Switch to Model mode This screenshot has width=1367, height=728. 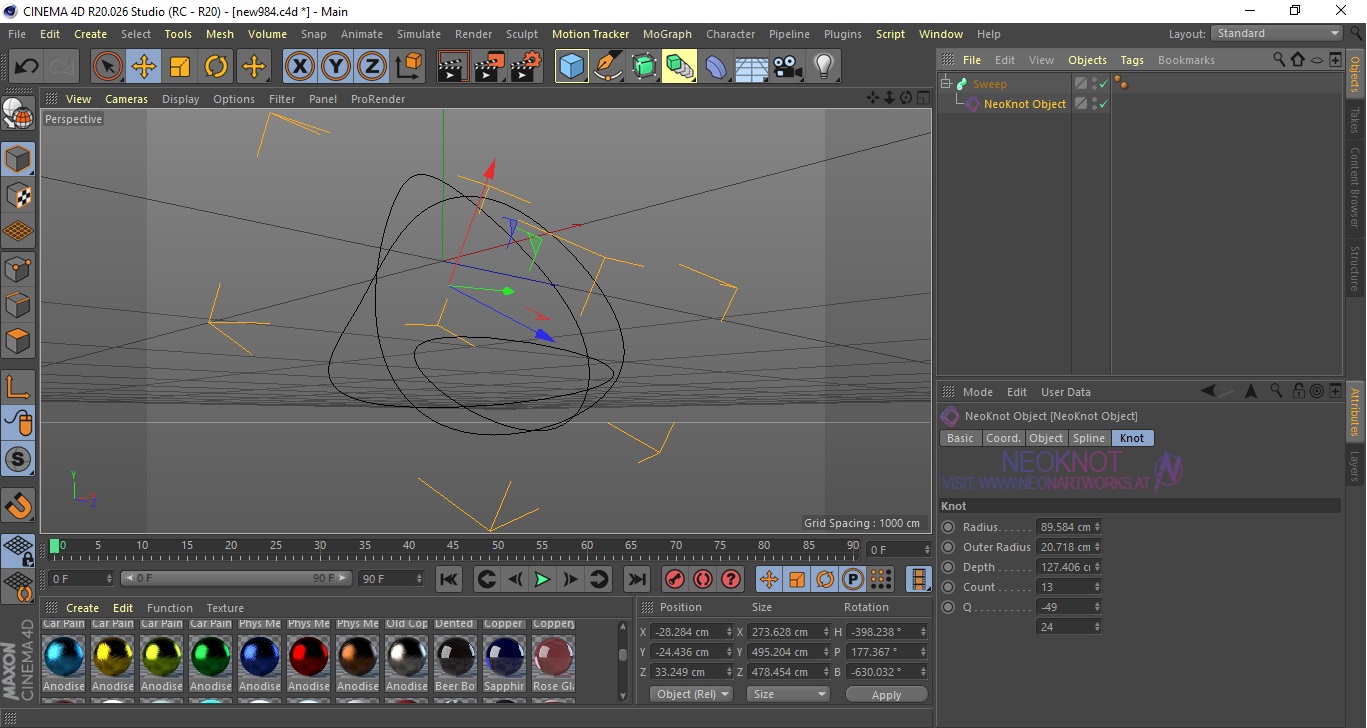tap(18, 160)
